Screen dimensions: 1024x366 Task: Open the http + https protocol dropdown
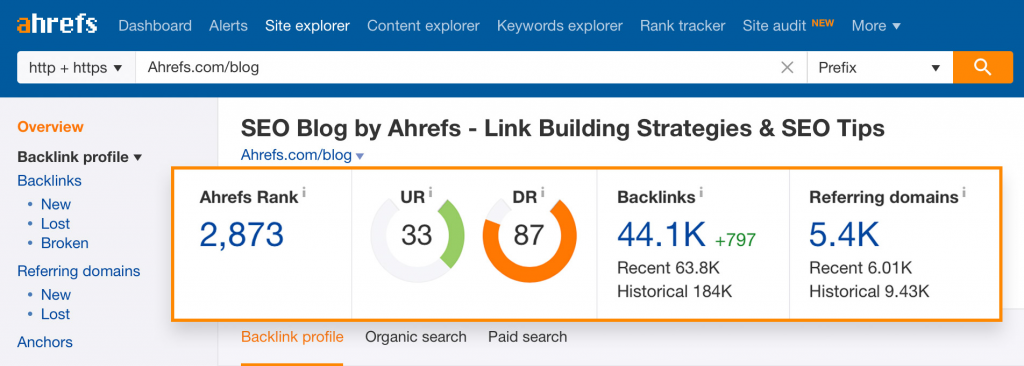[76, 67]
